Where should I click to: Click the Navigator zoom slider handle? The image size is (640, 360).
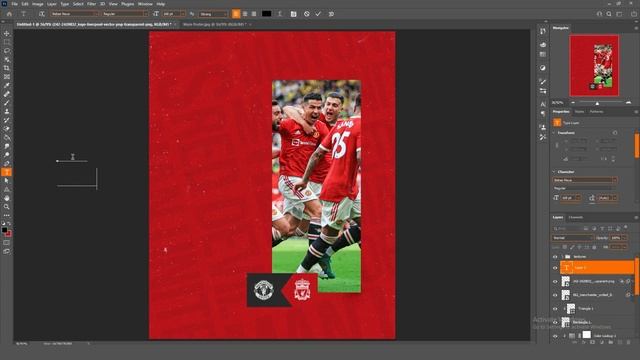[x=597, y=103]
